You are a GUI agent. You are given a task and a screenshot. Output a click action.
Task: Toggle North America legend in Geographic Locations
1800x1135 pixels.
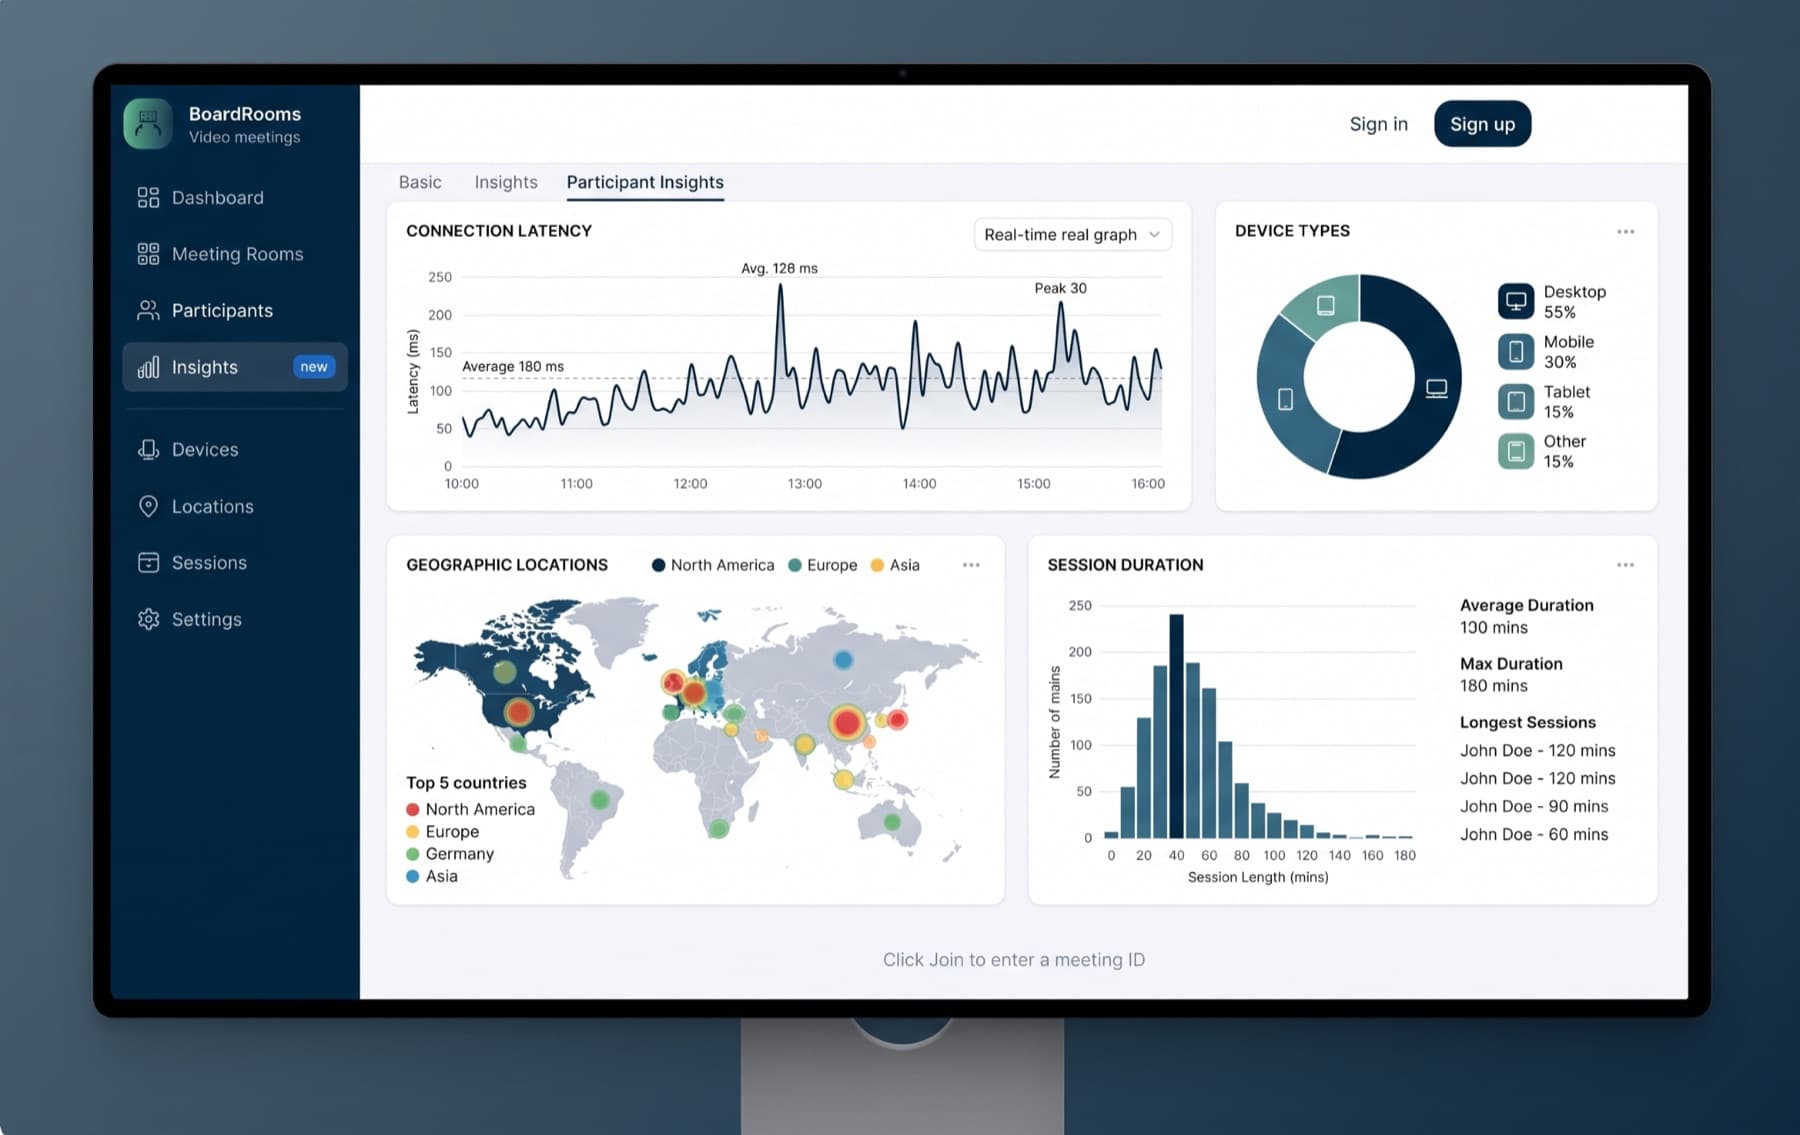(x=713, y=565)
